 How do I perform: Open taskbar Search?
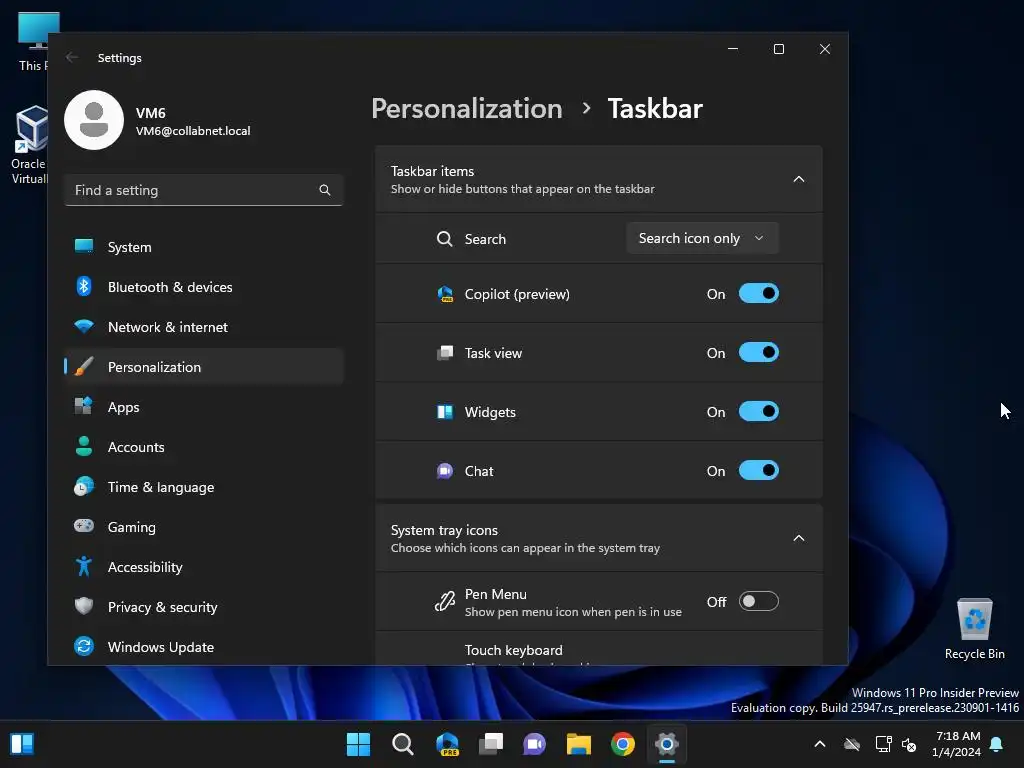(x=402, y=744)
